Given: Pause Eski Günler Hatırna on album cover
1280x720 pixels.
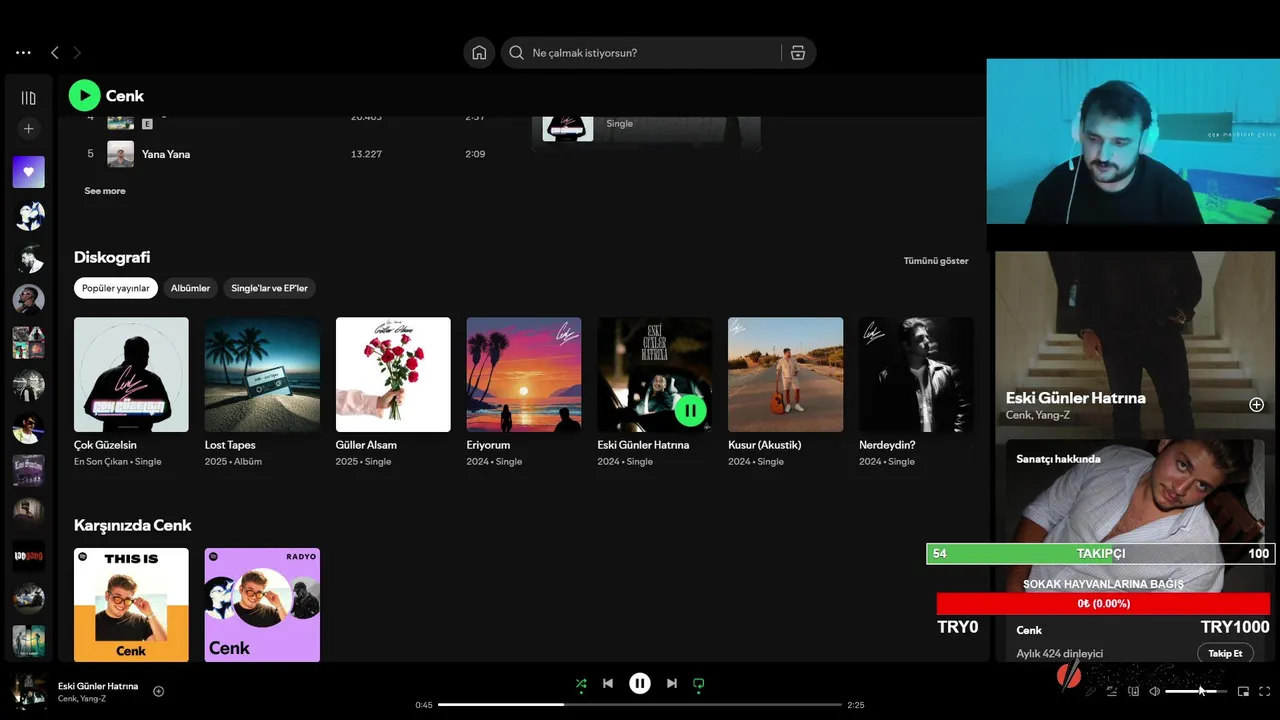Looking at the screenshot, I should click(690, 410).
